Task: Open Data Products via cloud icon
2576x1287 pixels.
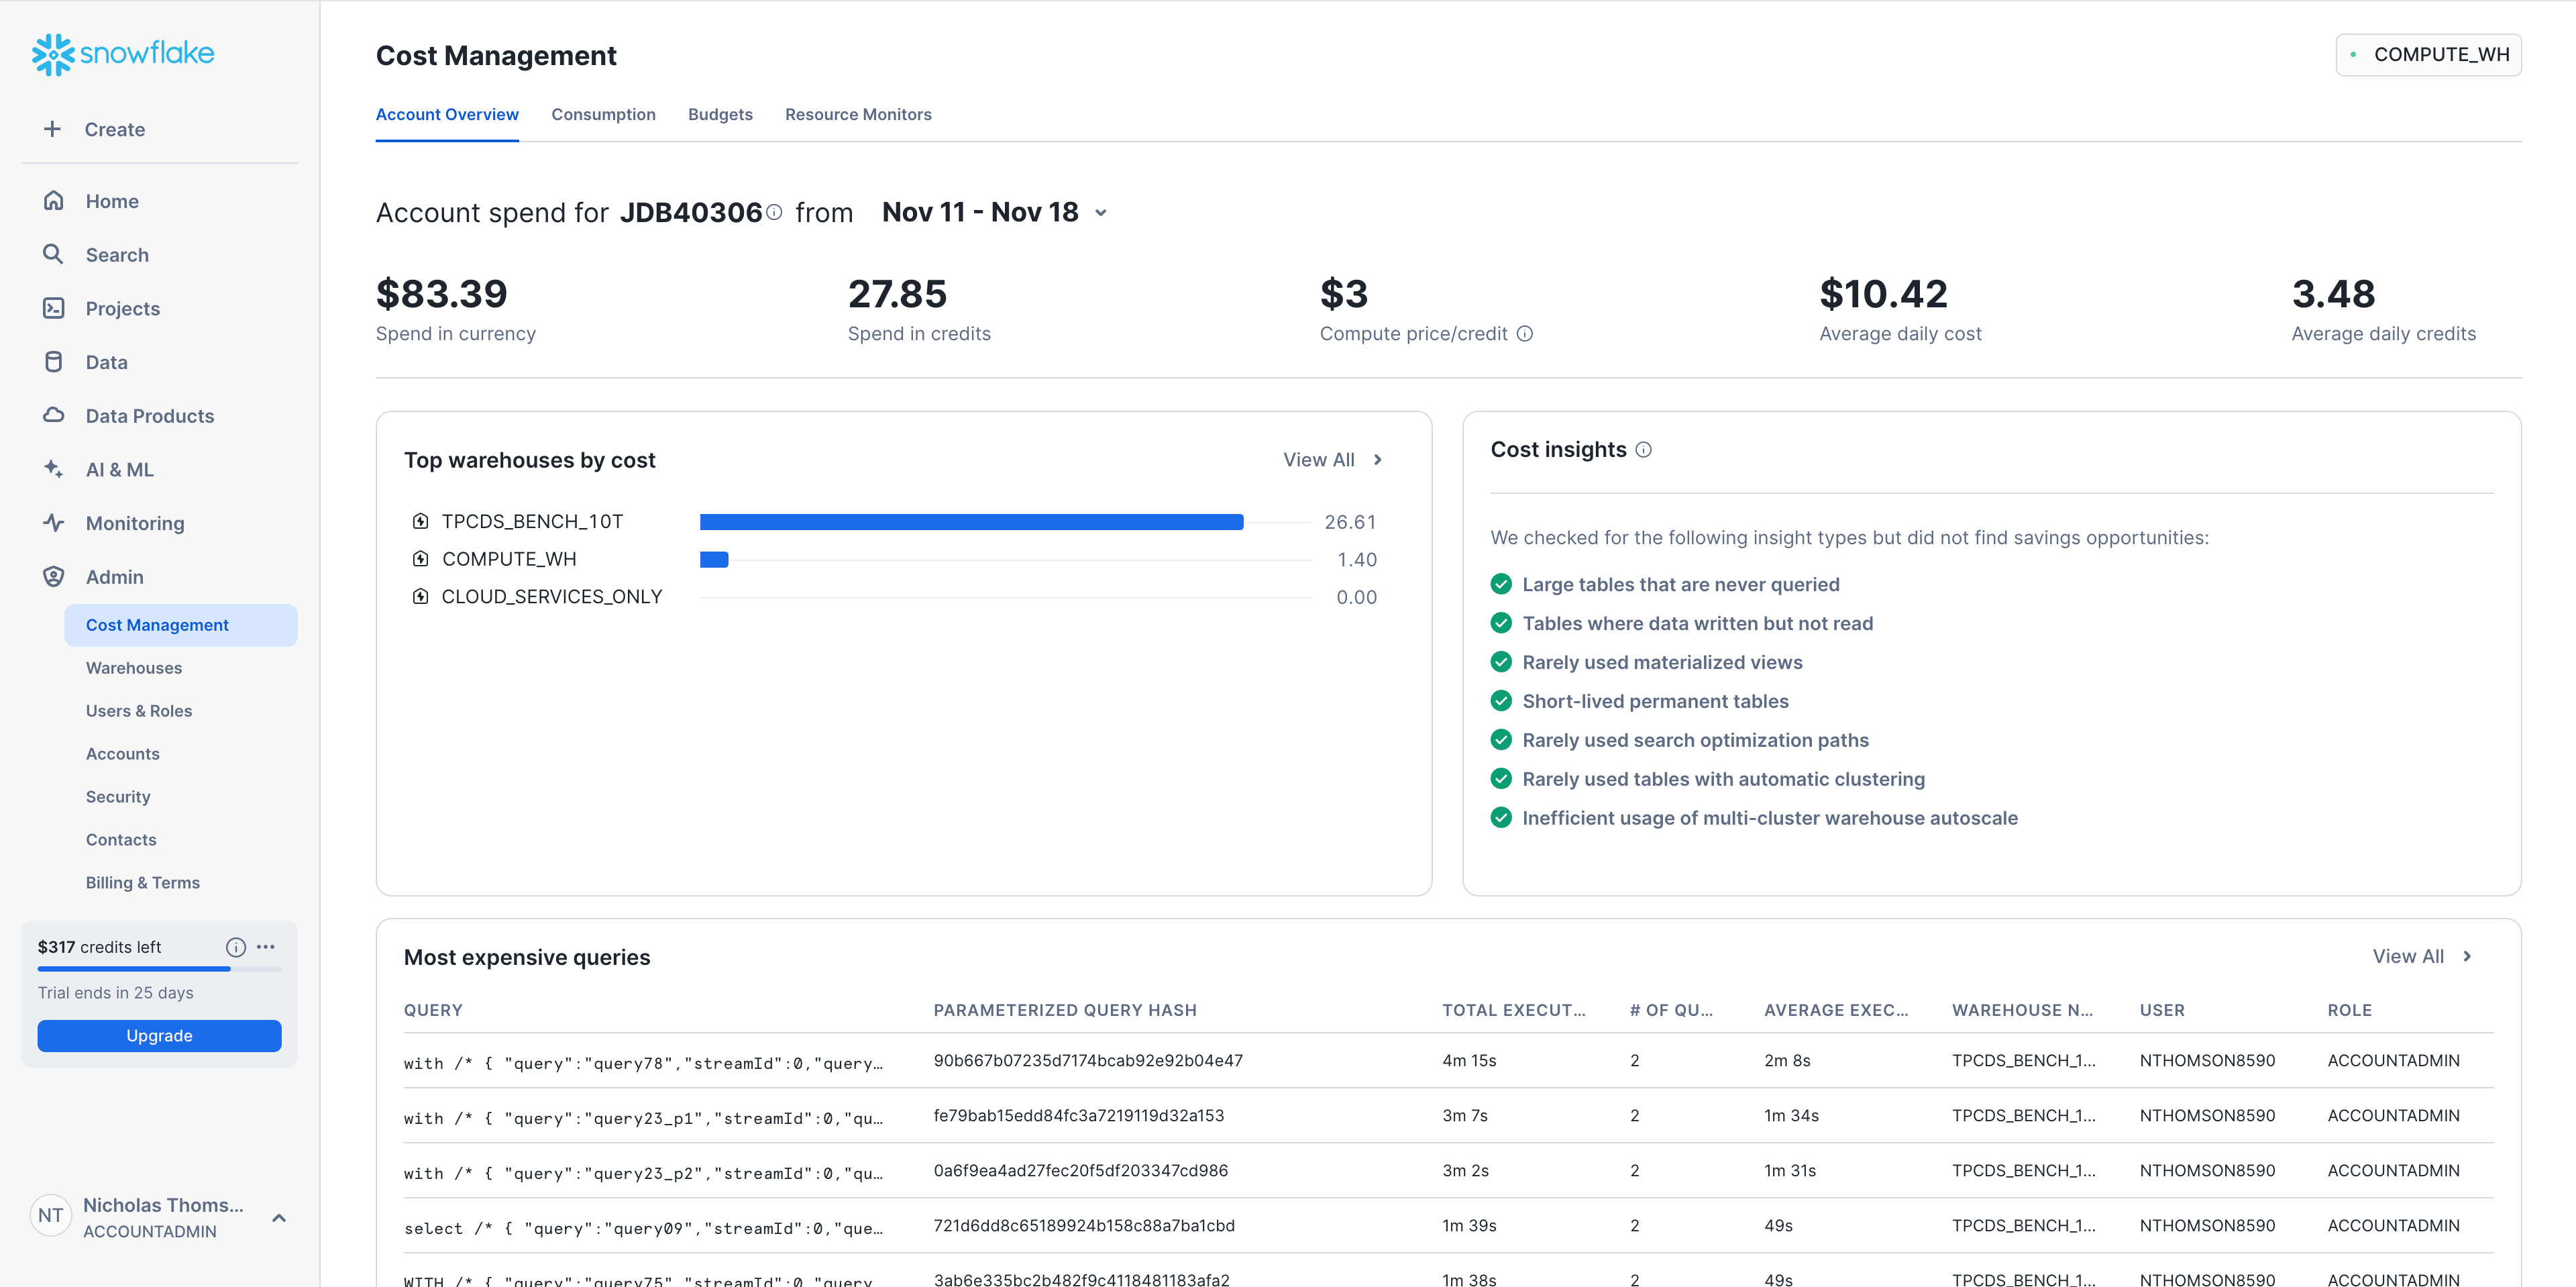Action: (x=54, y=415)
